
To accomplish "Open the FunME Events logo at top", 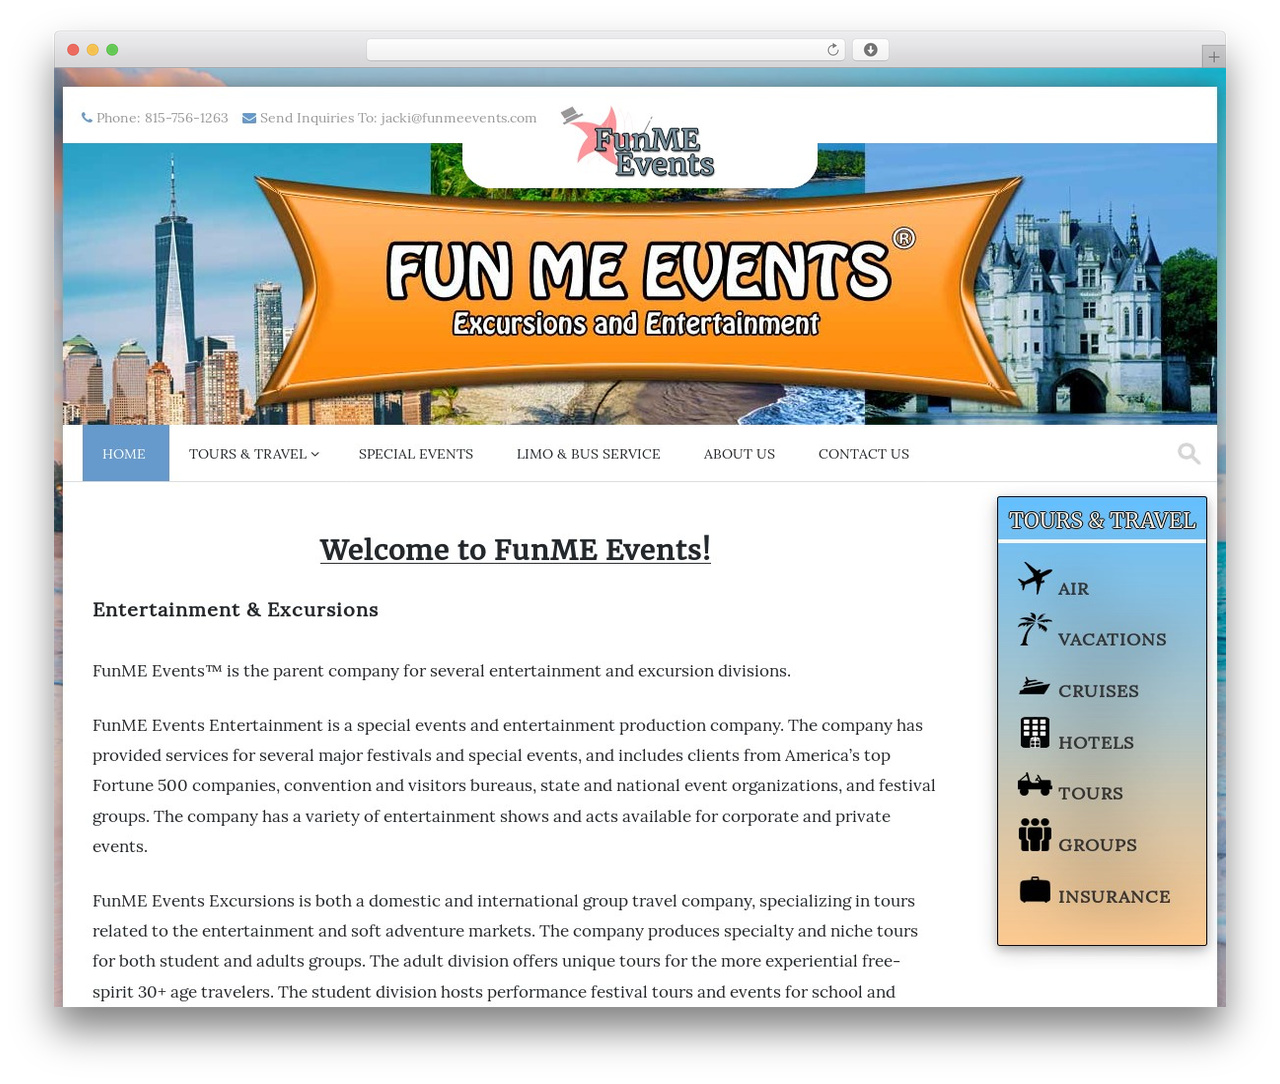I will (x=639, y=143).
